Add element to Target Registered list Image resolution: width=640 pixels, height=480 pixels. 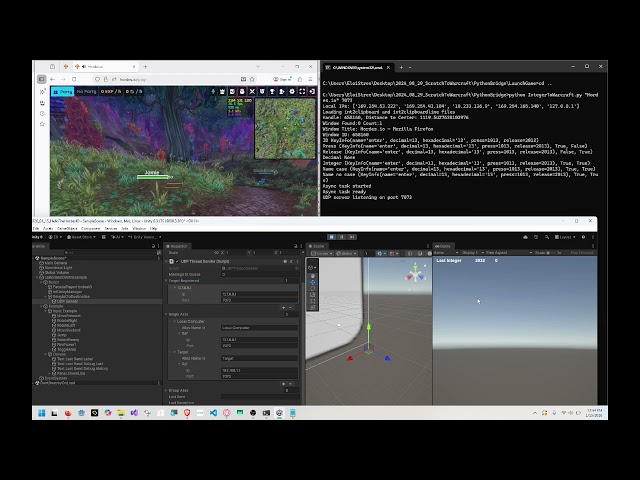click(283, 307)
